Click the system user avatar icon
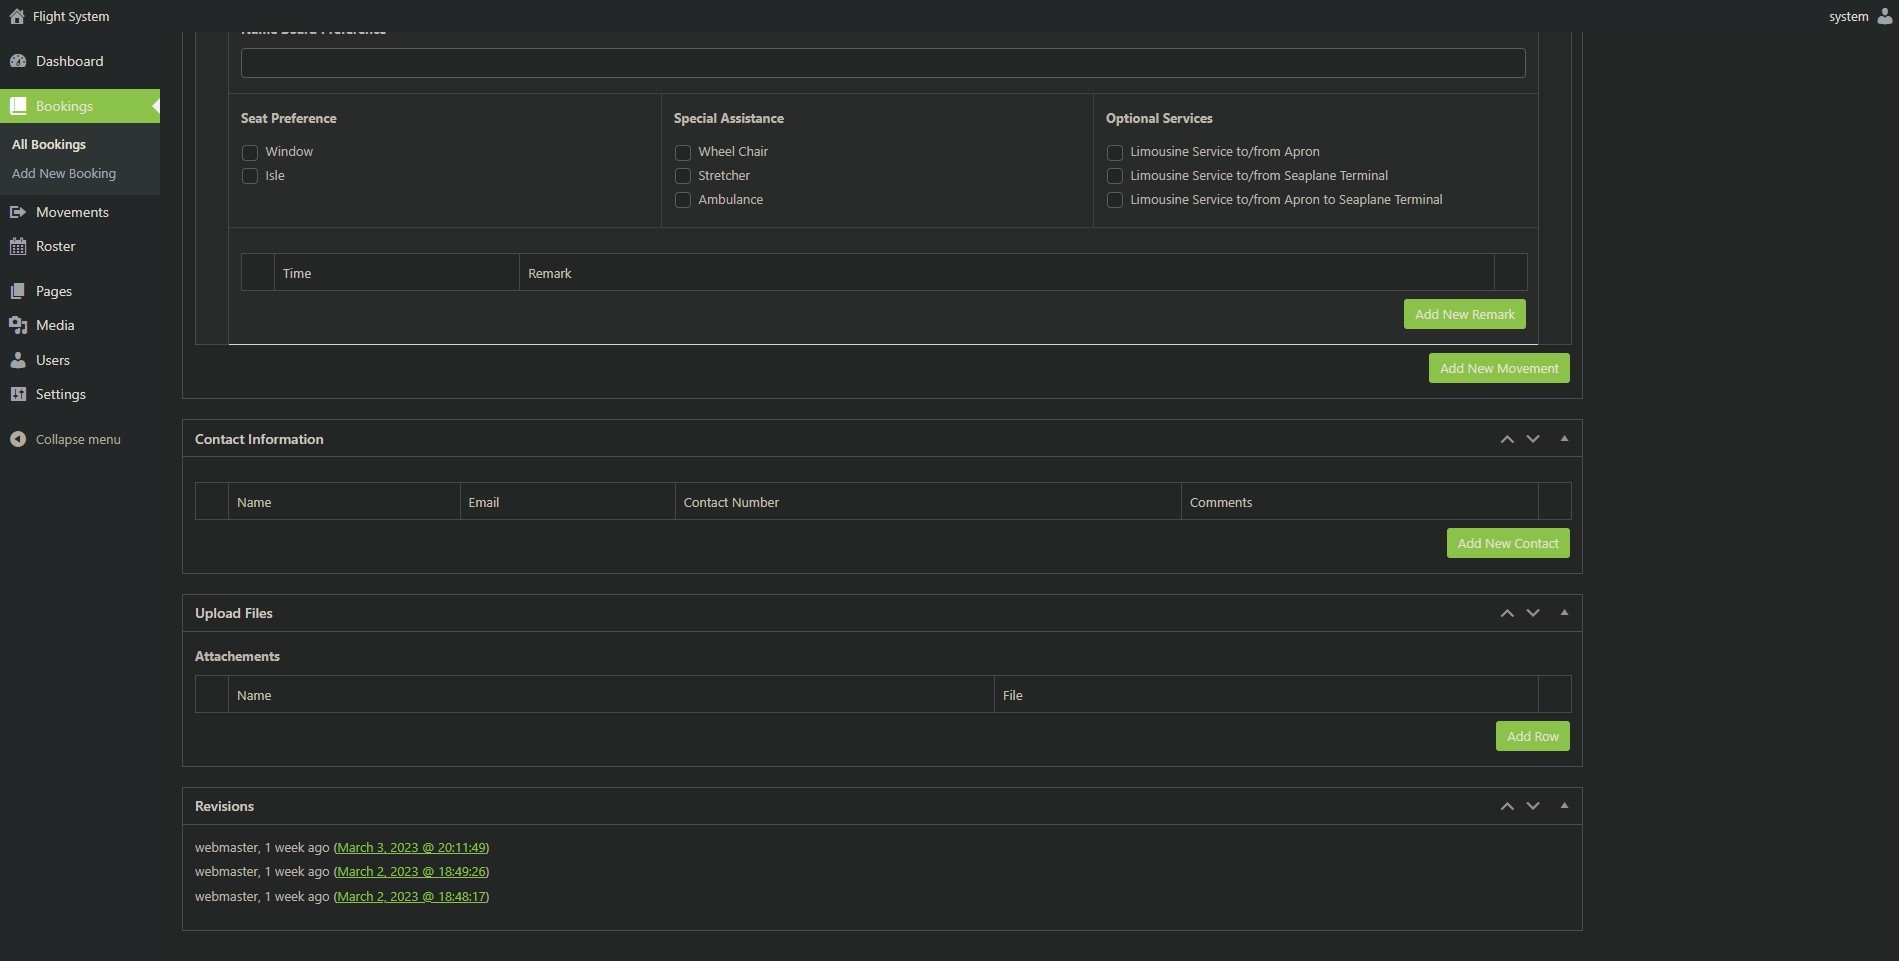Image resolution: width=1899 pixels, height=961 pixels. (1885, 16)
